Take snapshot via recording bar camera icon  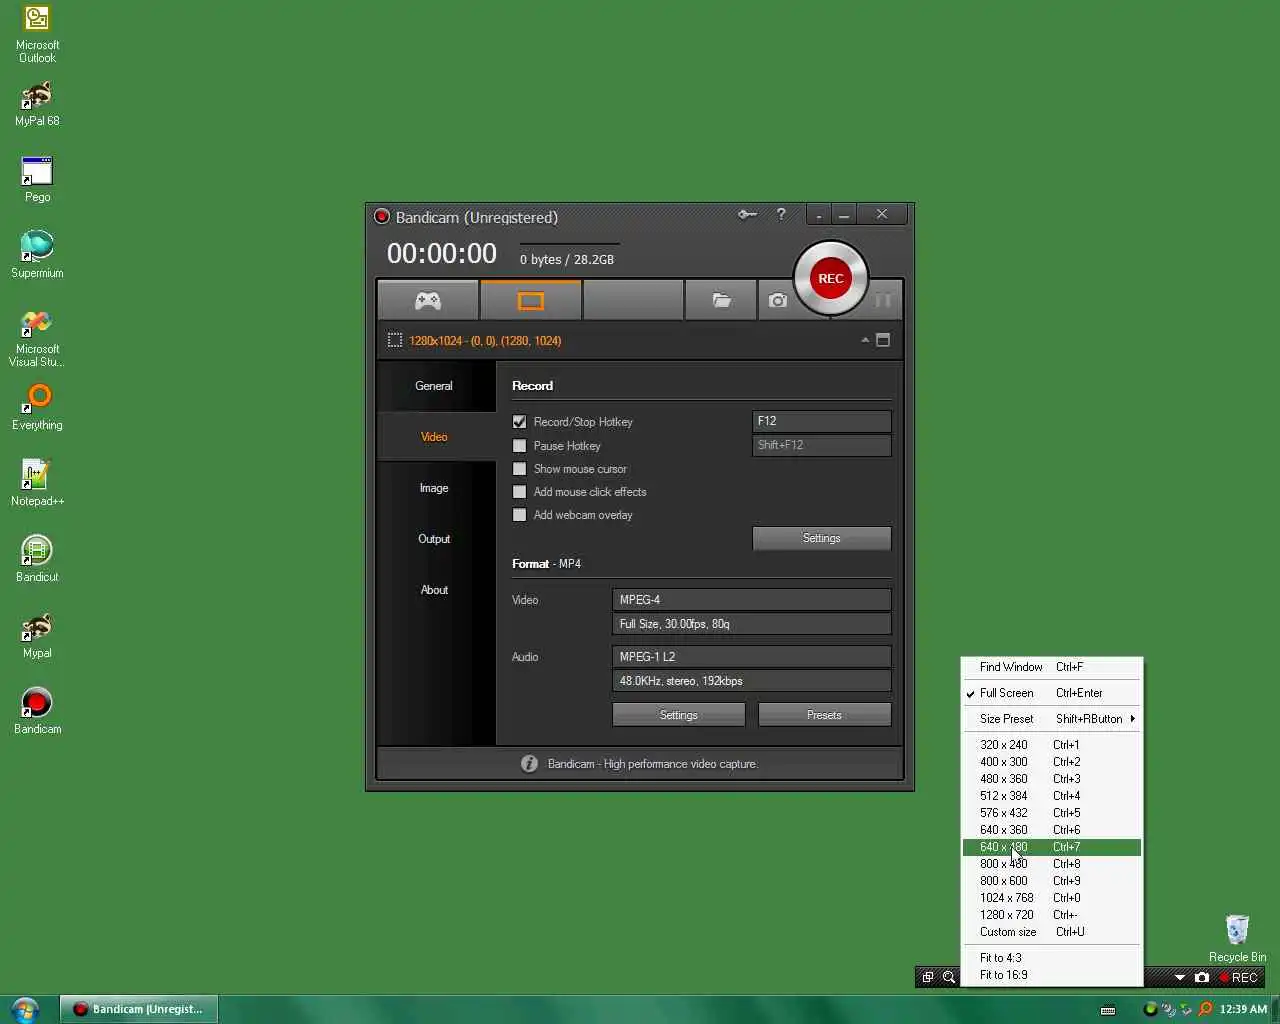coord(1202,977)
